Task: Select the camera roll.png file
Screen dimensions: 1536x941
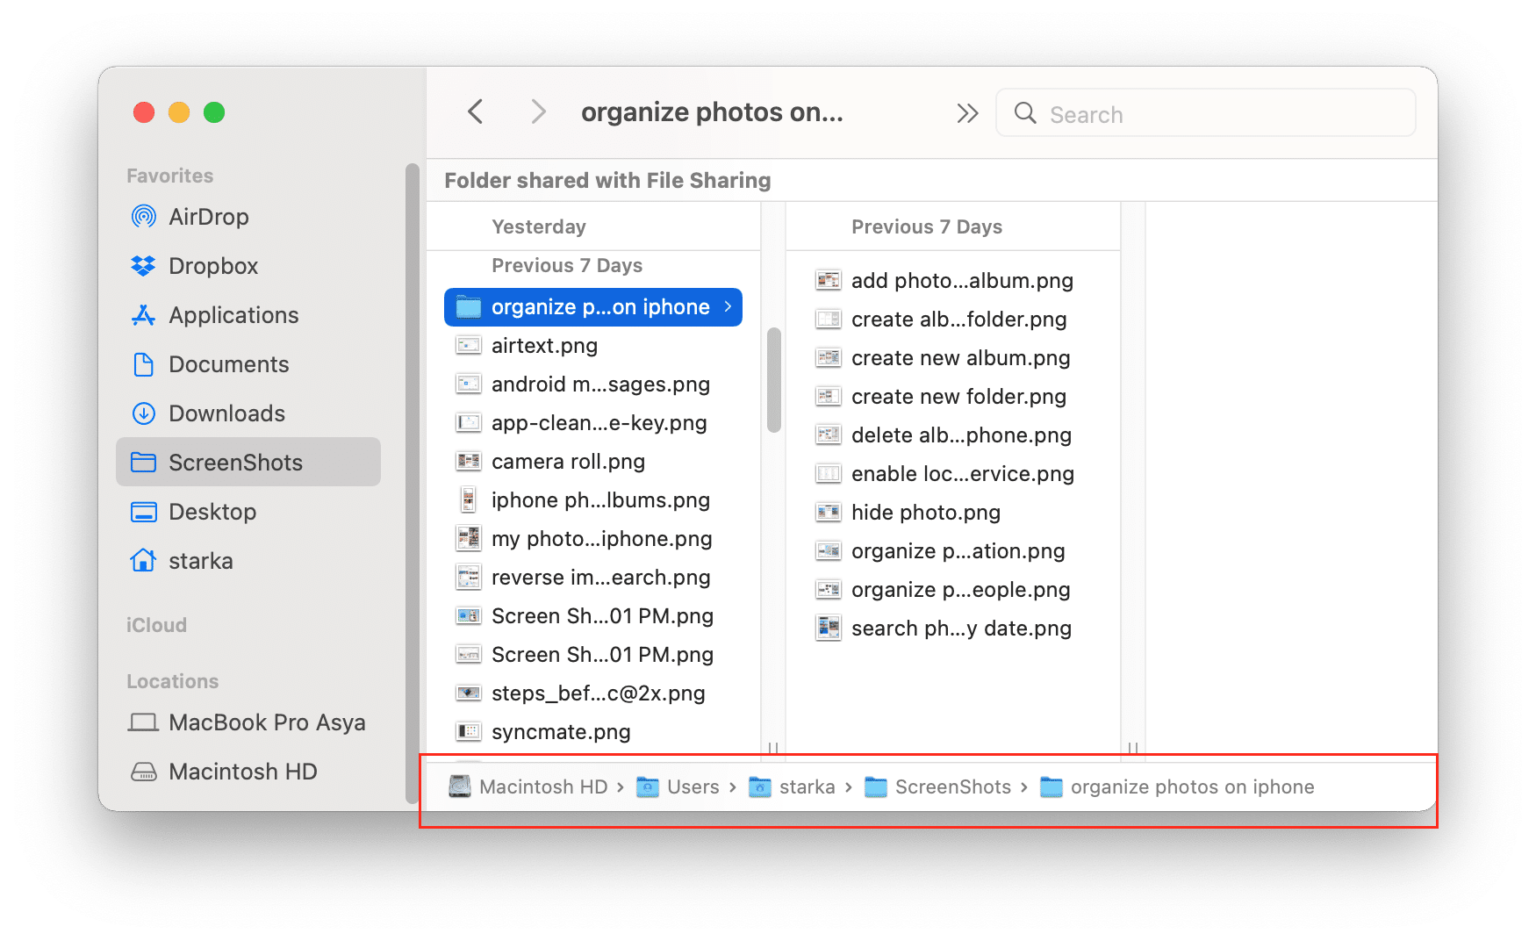Action: coord(568,461)
